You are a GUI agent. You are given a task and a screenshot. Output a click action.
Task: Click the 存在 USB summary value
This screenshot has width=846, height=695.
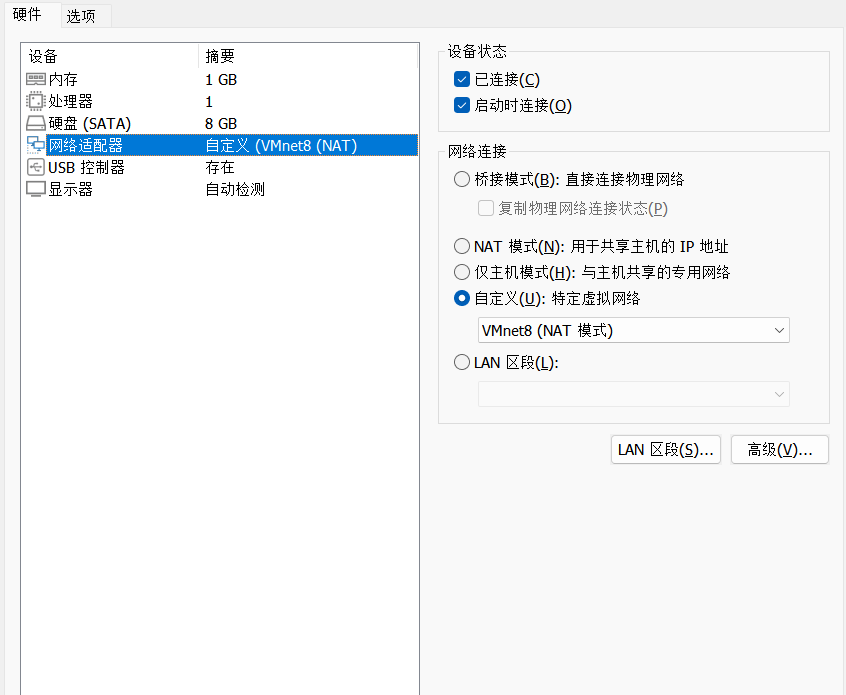[x=220, y=167]
